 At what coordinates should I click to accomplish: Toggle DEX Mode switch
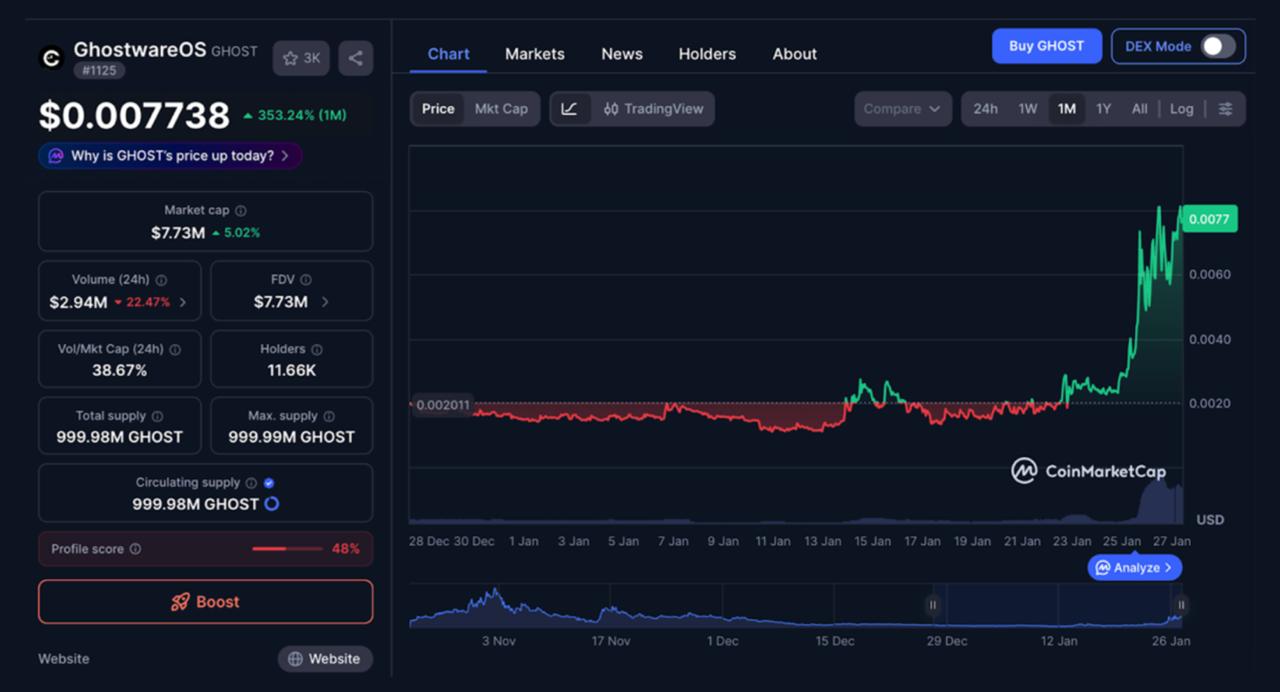(1217, 46)
